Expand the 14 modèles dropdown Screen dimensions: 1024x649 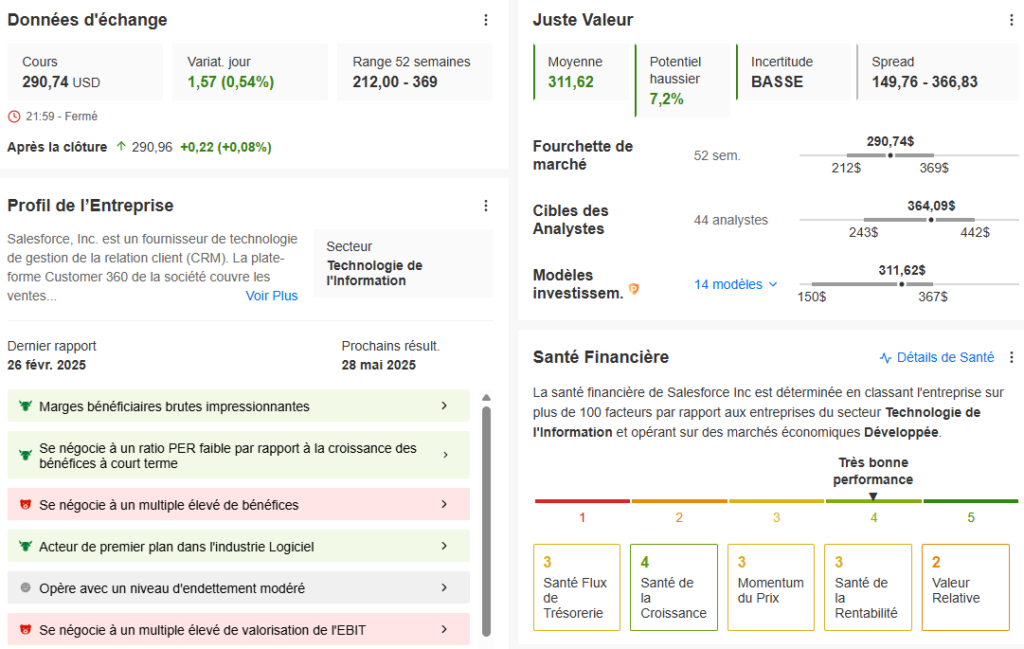(736, 284)
